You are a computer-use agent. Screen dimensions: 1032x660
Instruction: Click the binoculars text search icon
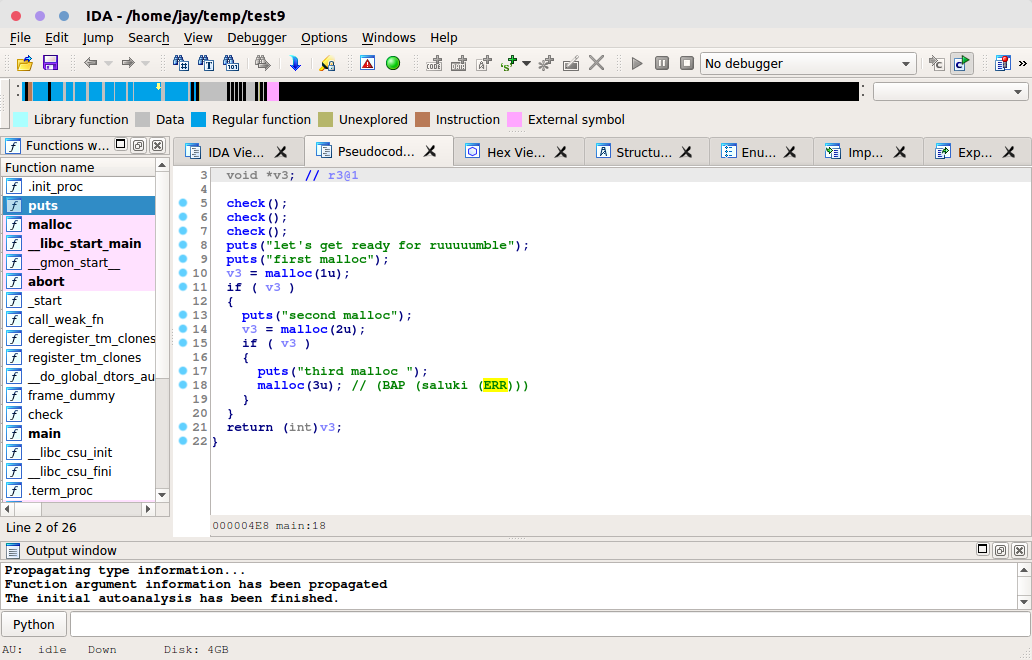pos(205,63)
